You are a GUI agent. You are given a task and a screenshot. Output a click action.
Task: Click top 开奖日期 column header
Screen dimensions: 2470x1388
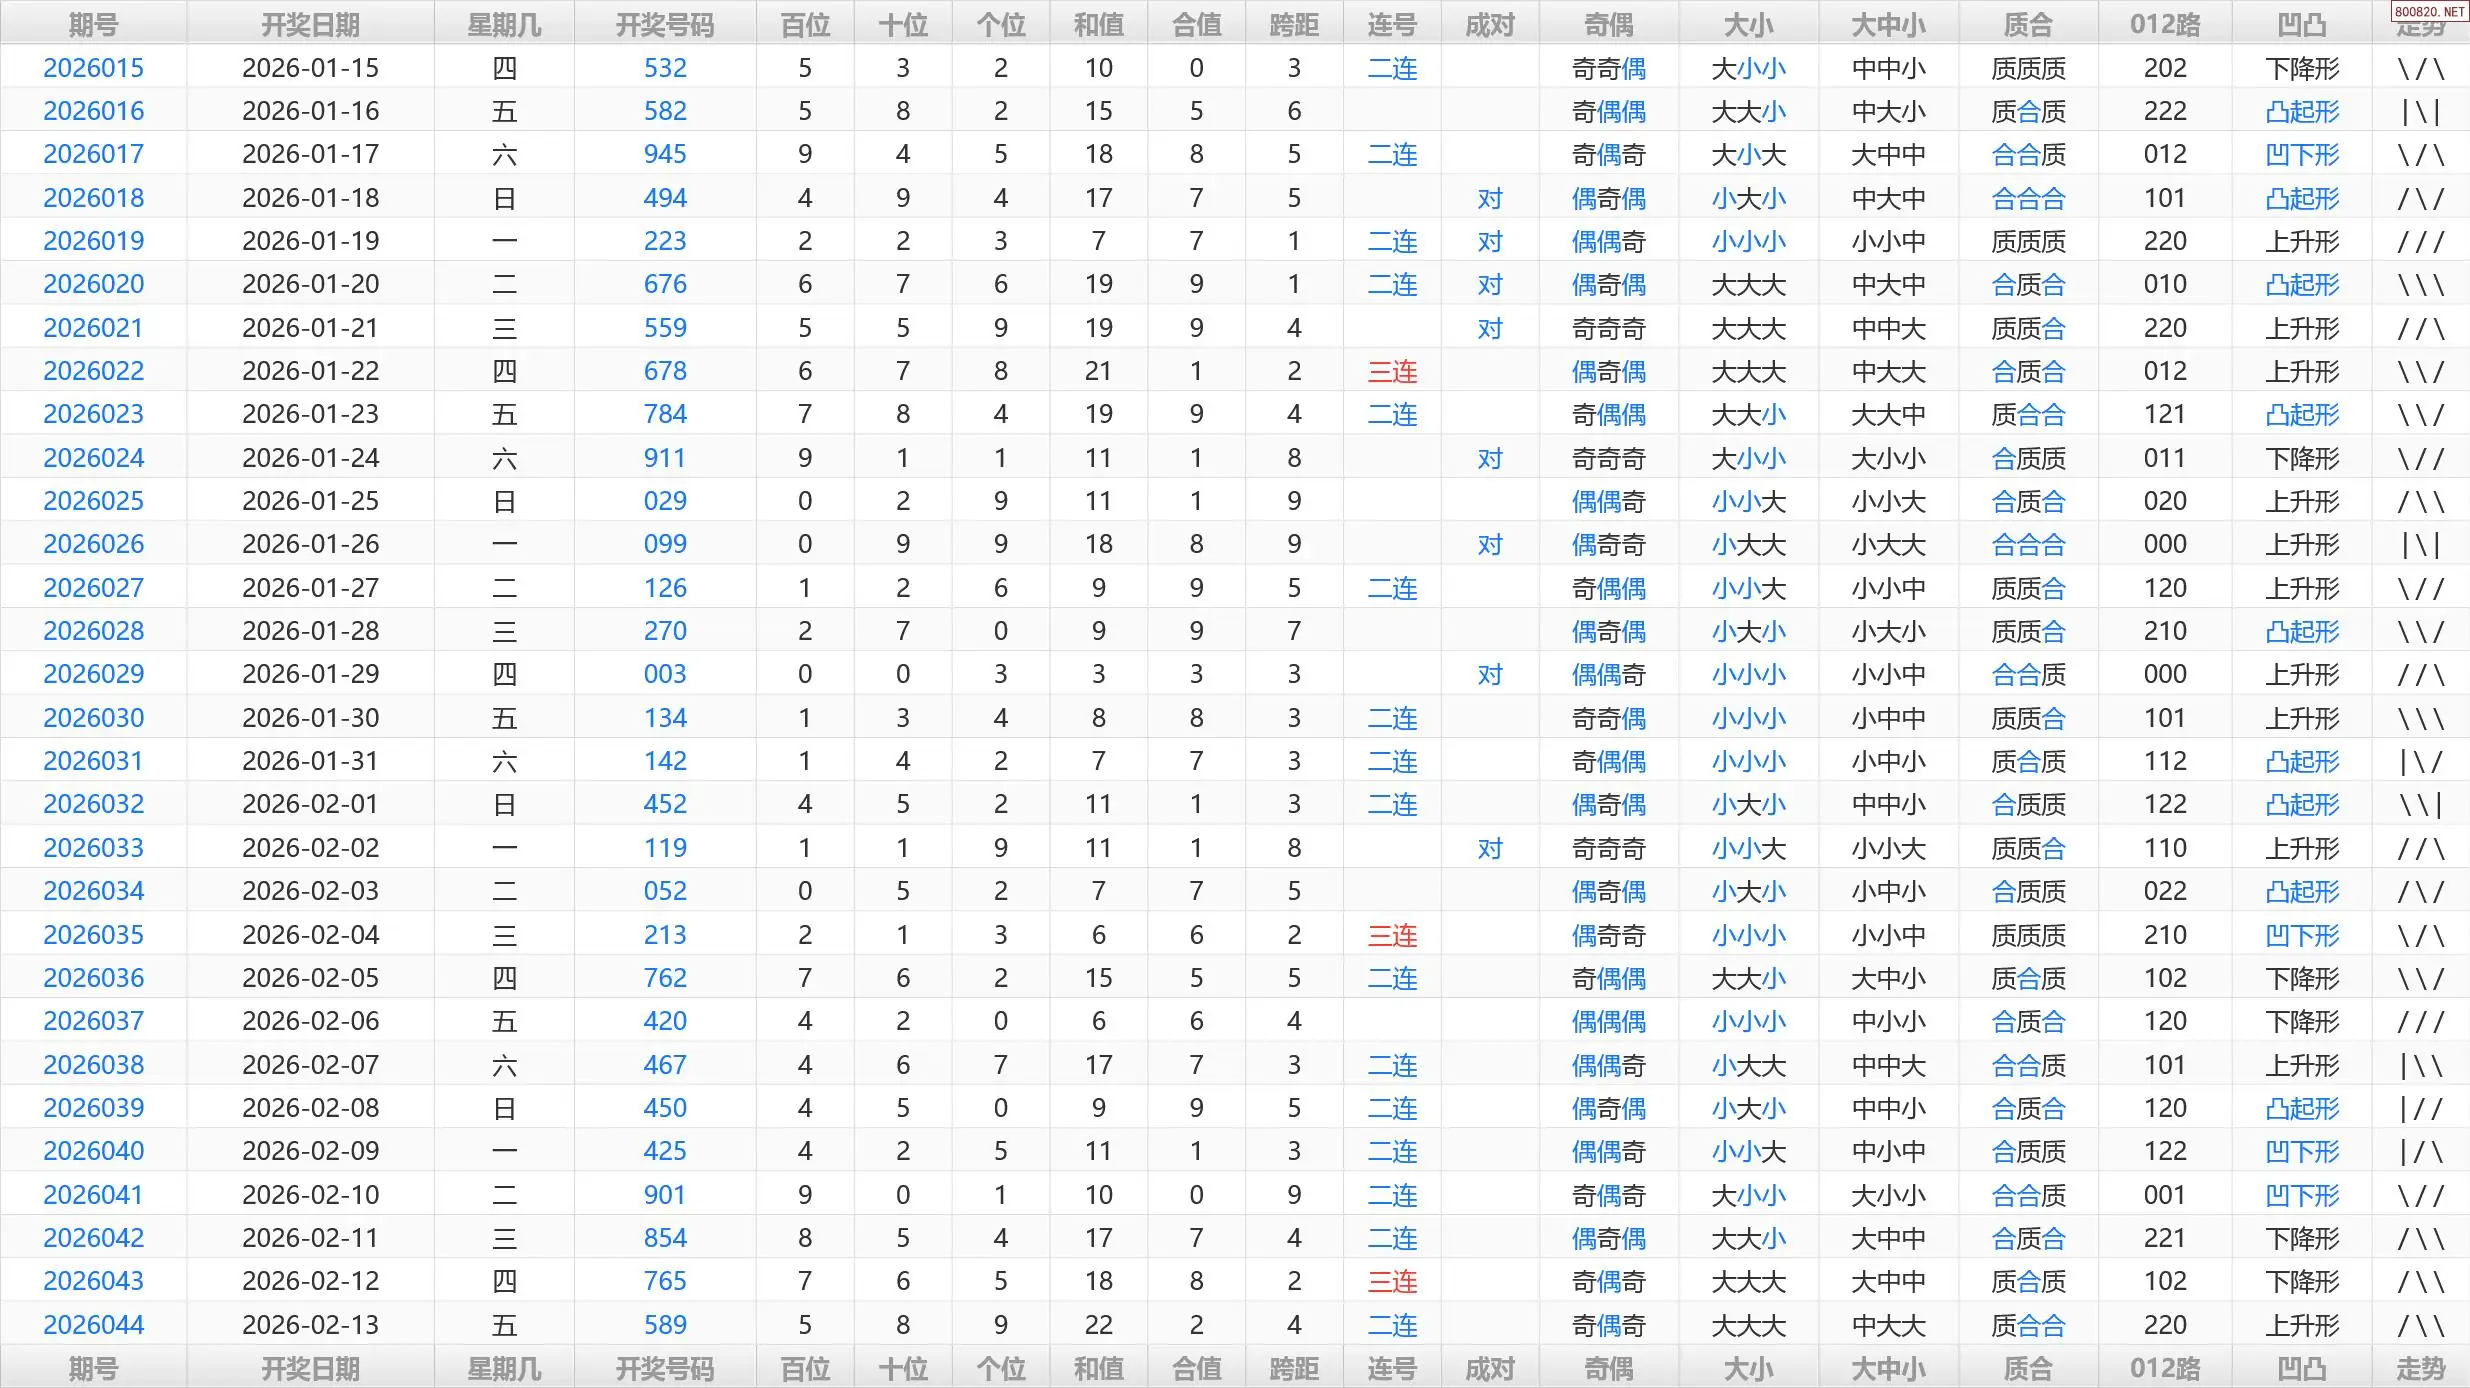click(x=310, y=25)
